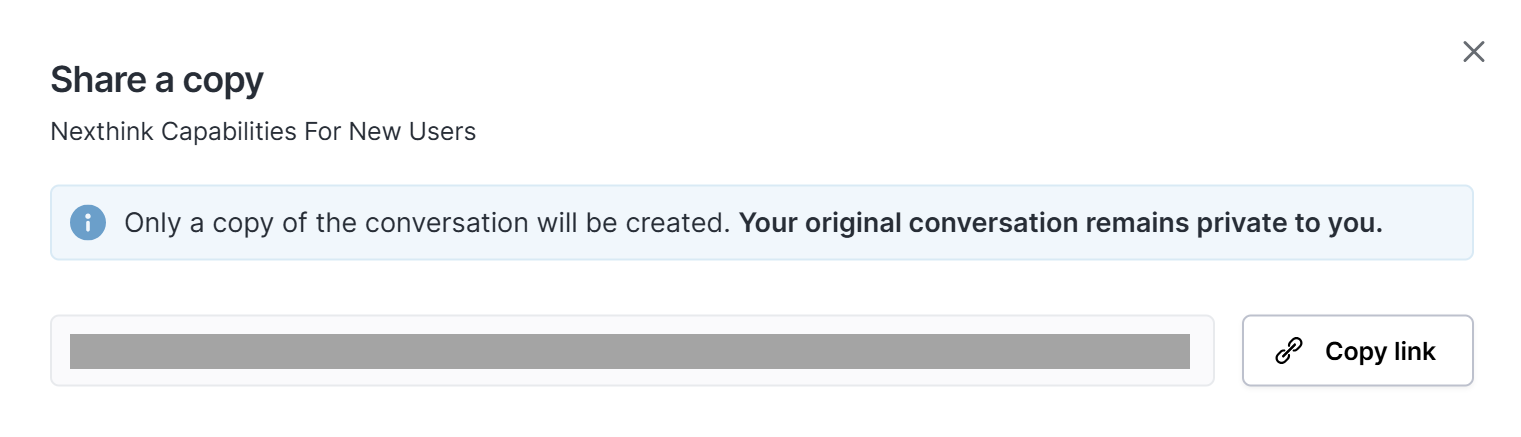Click the blue info circle icon
The width and height of the screenshot is (1521, 437).
[88, 222]
